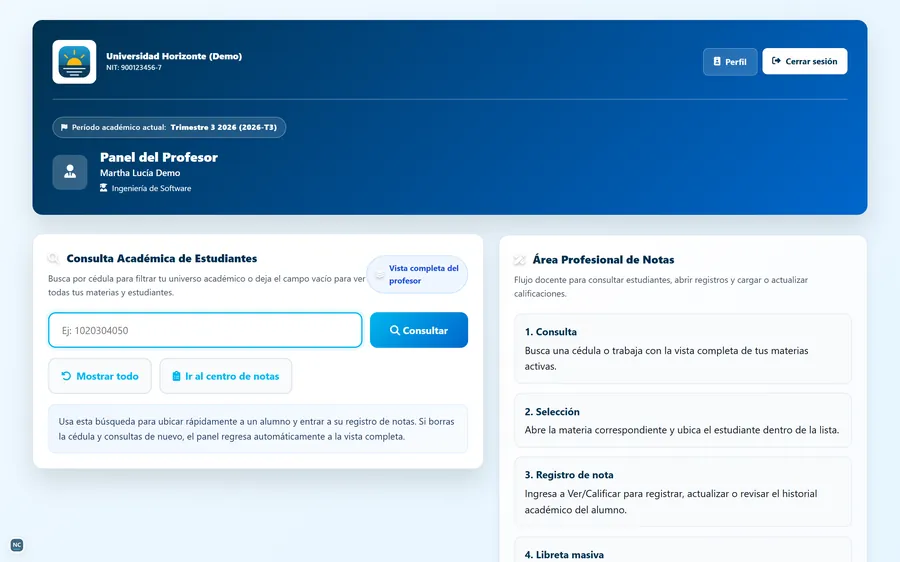Click the 'Usa esta búsqueda' help note
900x562 pixels.
(x=258, y=429)
